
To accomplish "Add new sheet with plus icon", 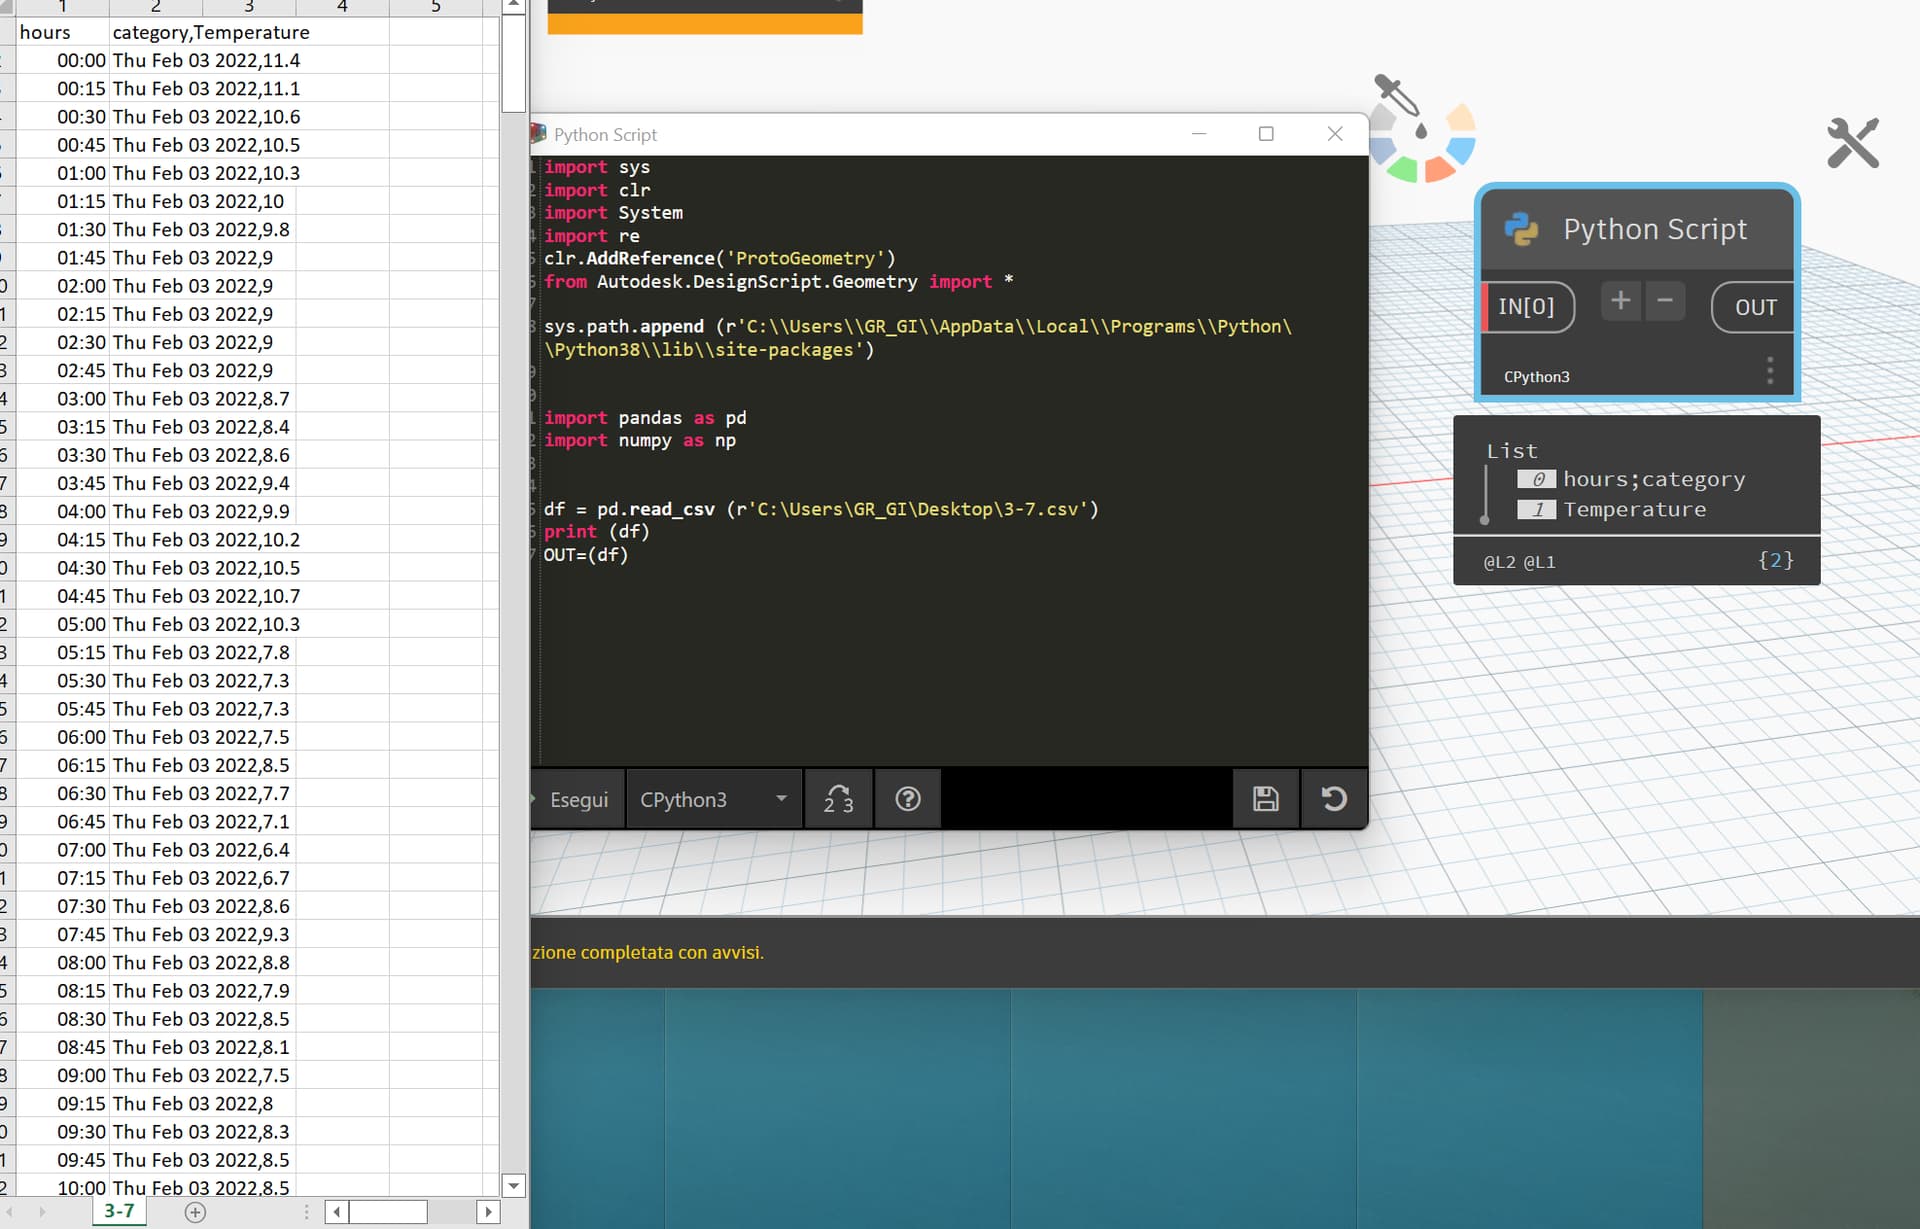I will pos(195,1212).
